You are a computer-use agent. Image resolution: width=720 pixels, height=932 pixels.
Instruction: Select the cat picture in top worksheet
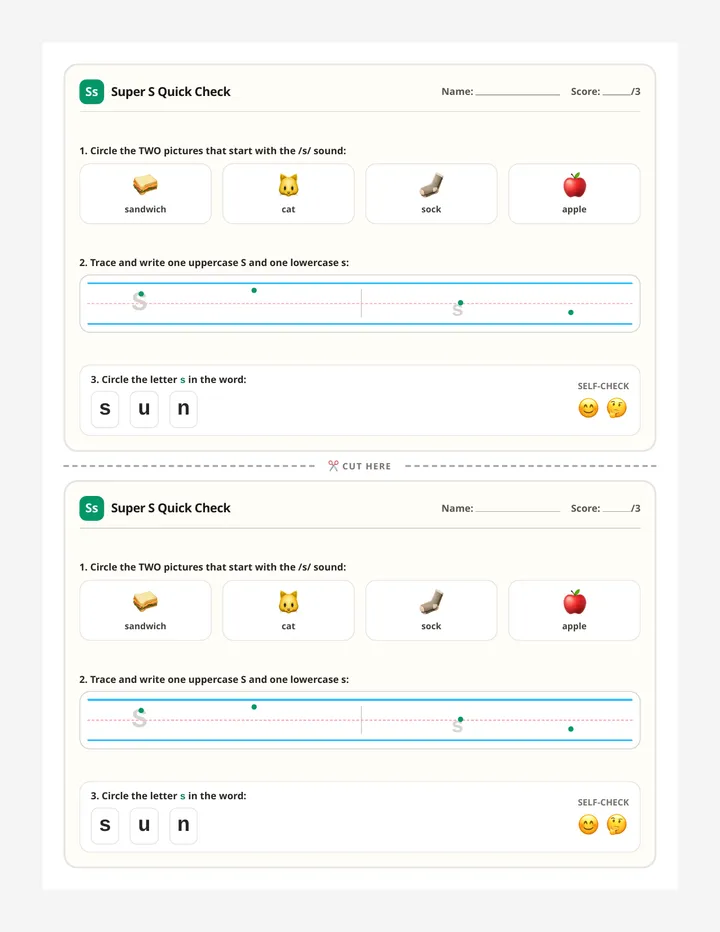pos(288,185)
